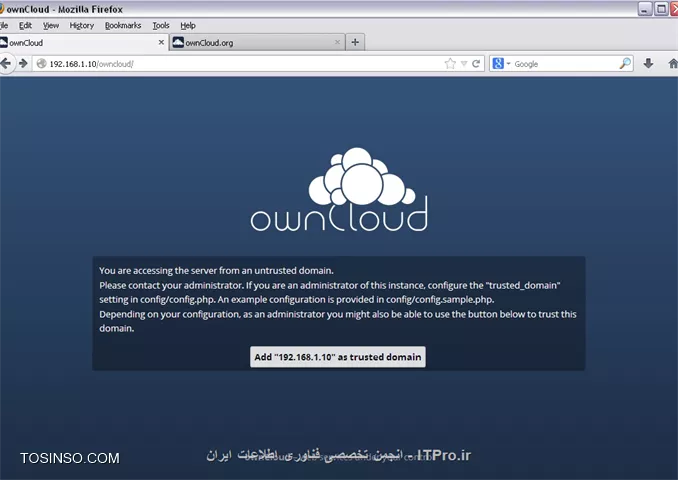
Task: Open the Bookmarks menu
Action: coord(123,26)
